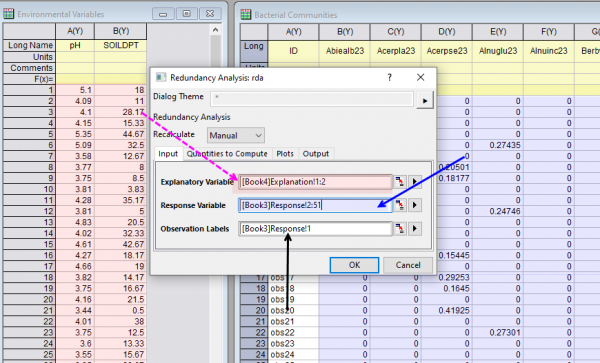The width and height of the screenshot is (600, 363).
Task: Click range selector icon for Response Variable
Action: (x=400, y=205)
